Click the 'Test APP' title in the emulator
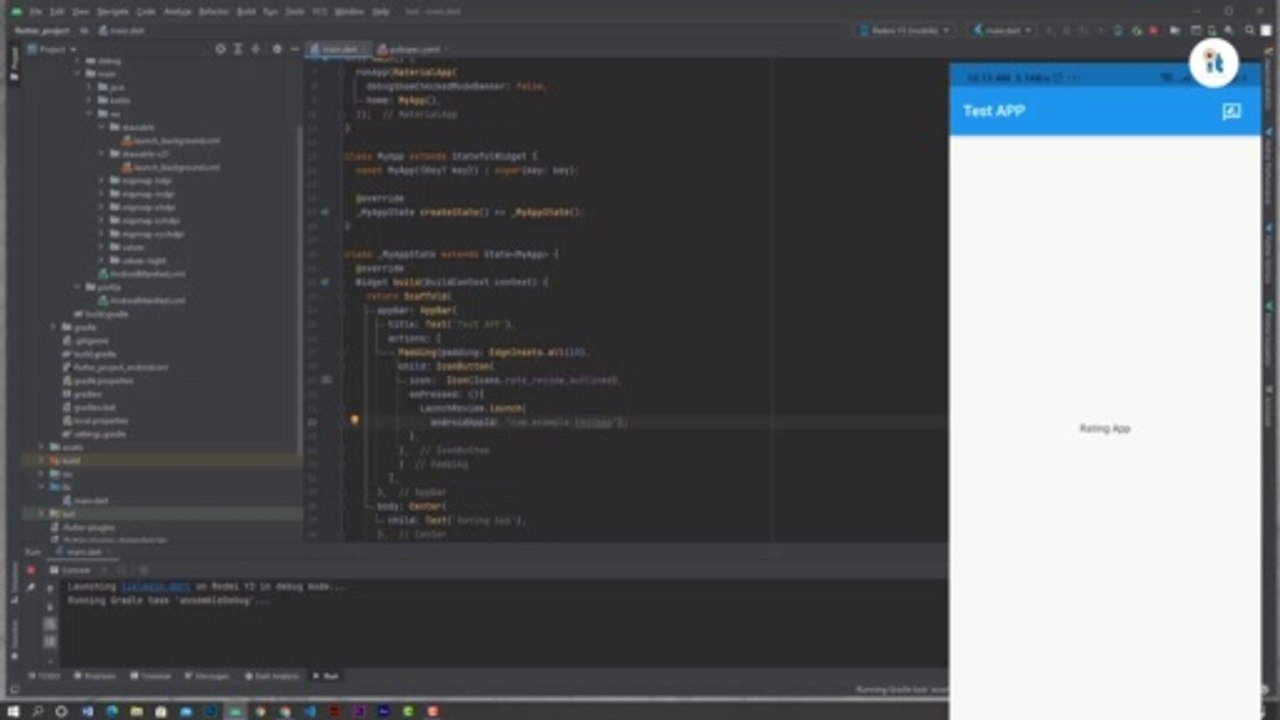 click(x=993, y=111)
